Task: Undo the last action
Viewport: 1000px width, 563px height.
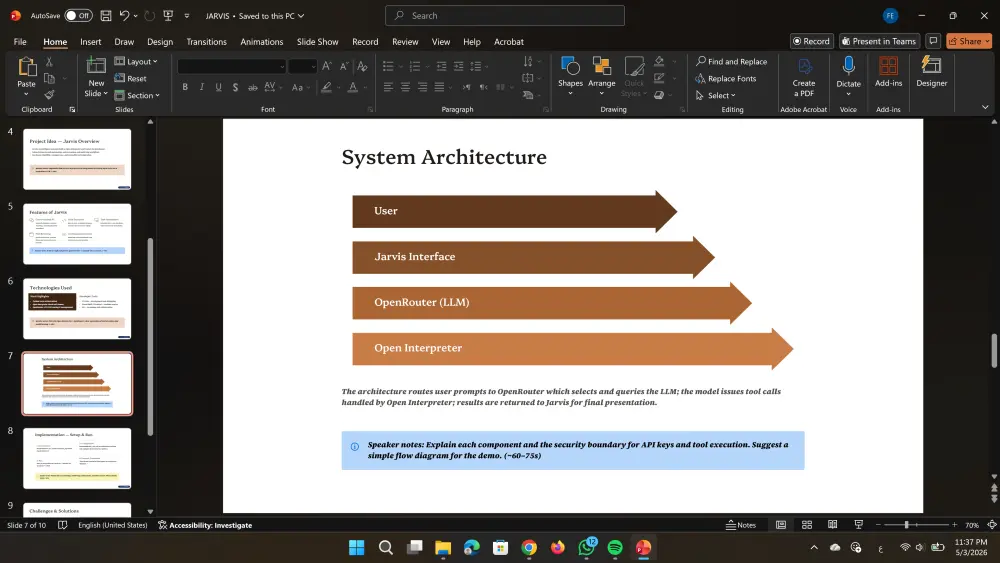Action: (x=124, y=16)
